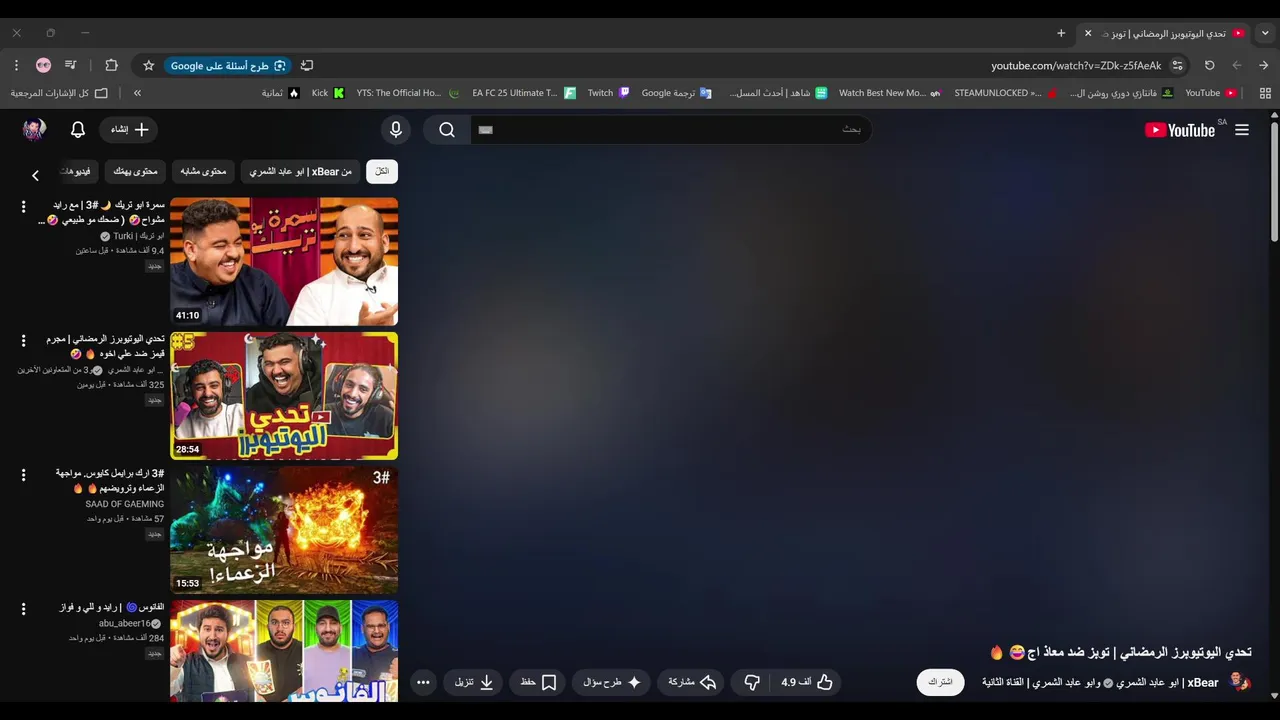Reload the page with the refresh icon

pyautogui.click(x=1209, y=65)
